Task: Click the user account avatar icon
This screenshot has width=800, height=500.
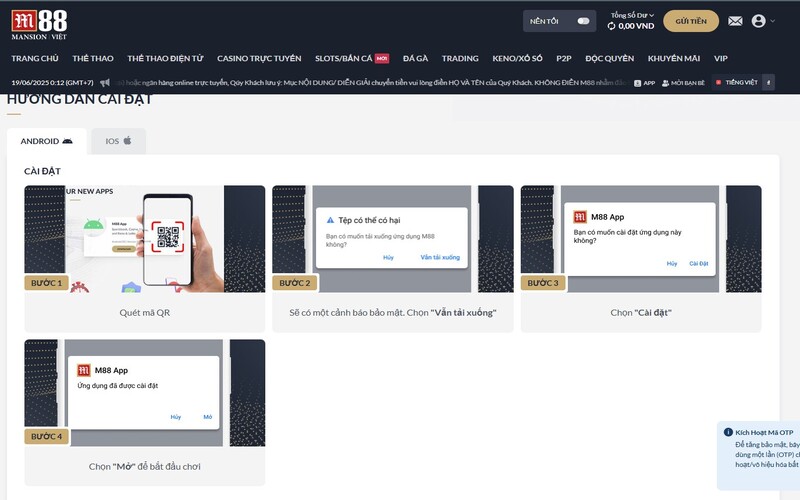Action: (x=758, y=21)
